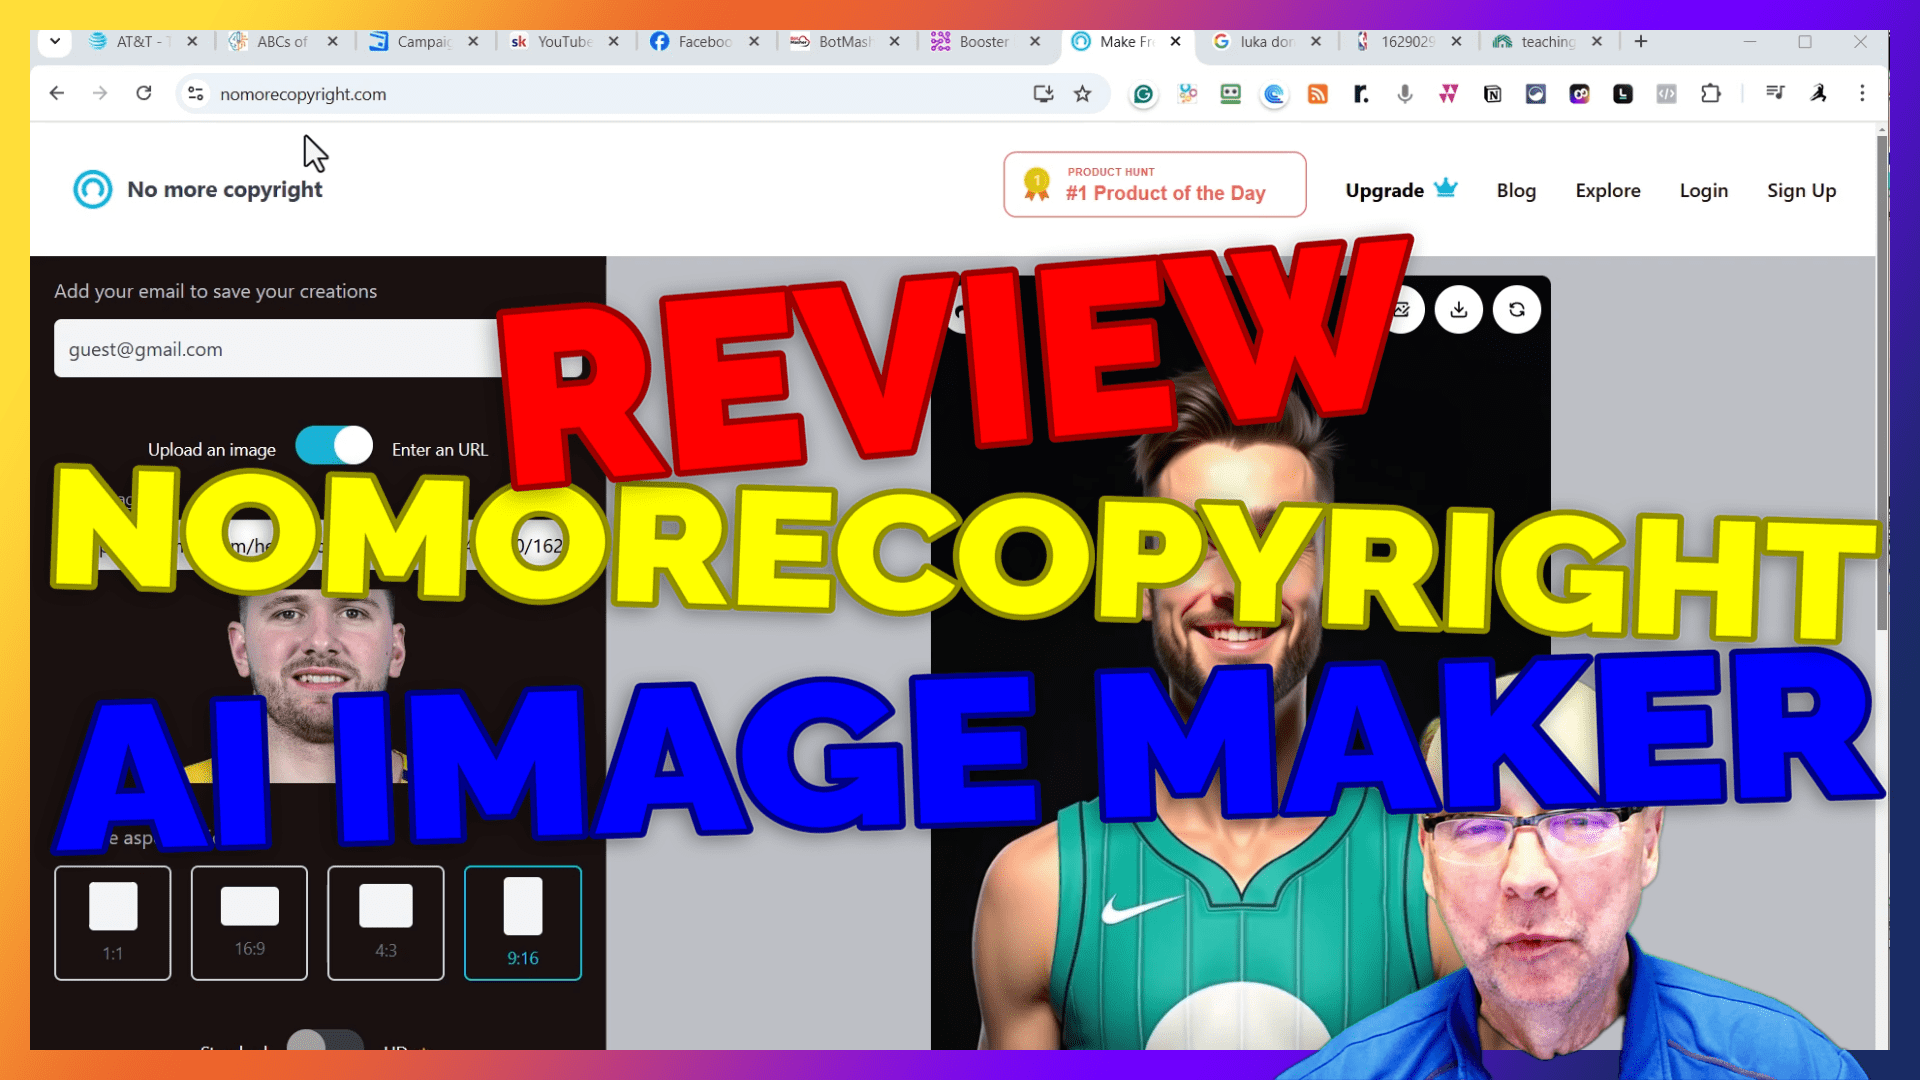1920x1080 pixels.
Task: Select the 1:1 aspect ratio option
Action: (x=113, y=923)
